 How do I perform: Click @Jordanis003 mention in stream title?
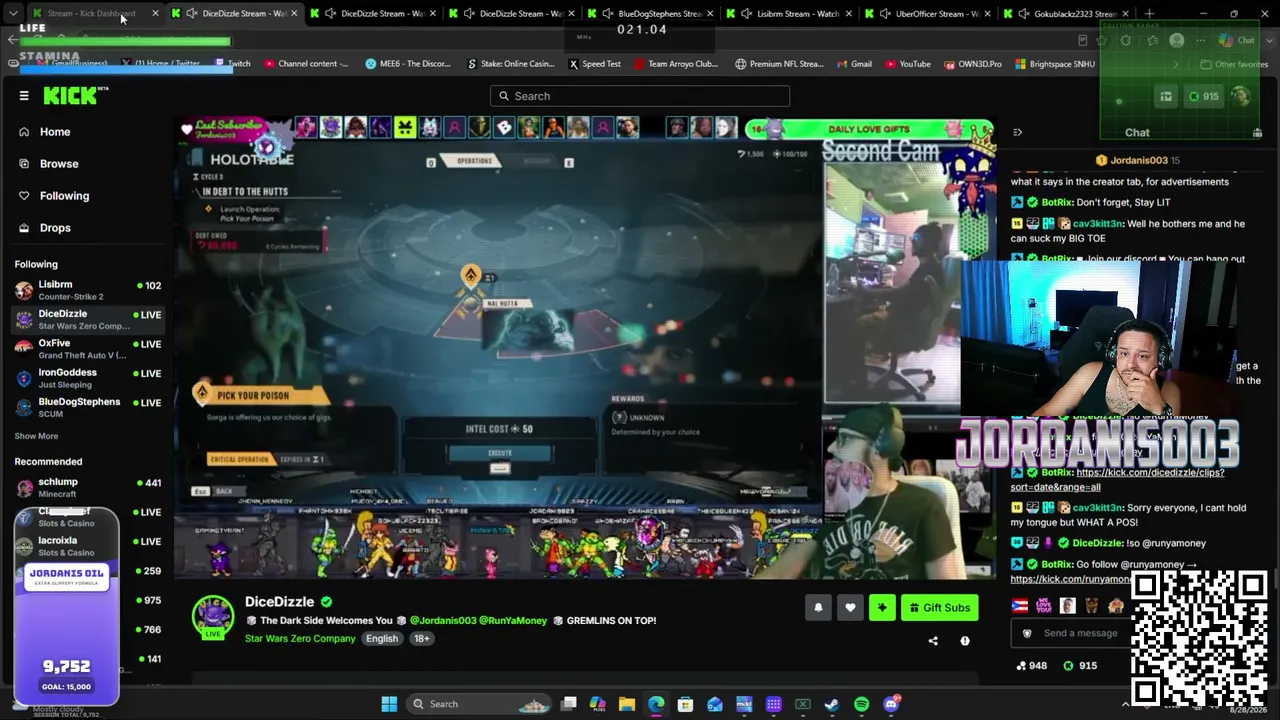[x=442, y=620]
